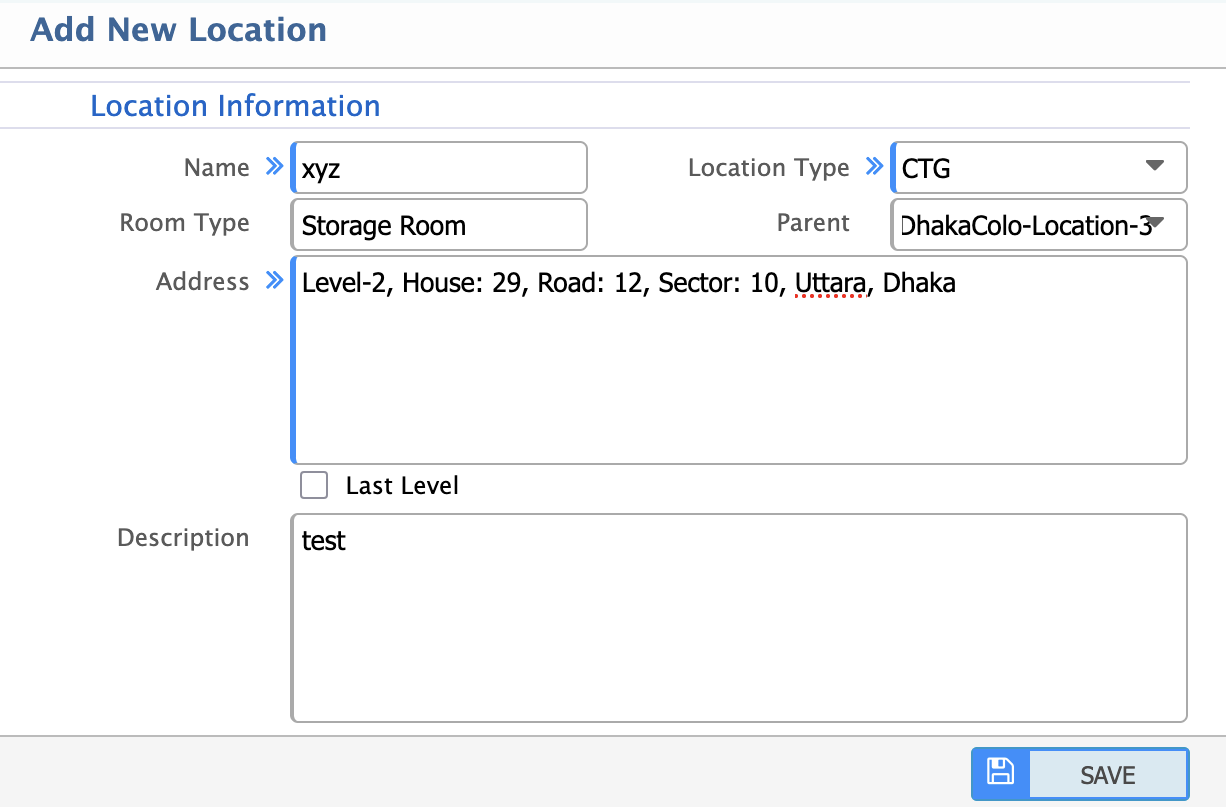Image resolution: width=1226 pixels, height=807 pixels.
Task: Open the Parent dropdown showing DhakaColo-Location-3
Action: pos(1020,226)
